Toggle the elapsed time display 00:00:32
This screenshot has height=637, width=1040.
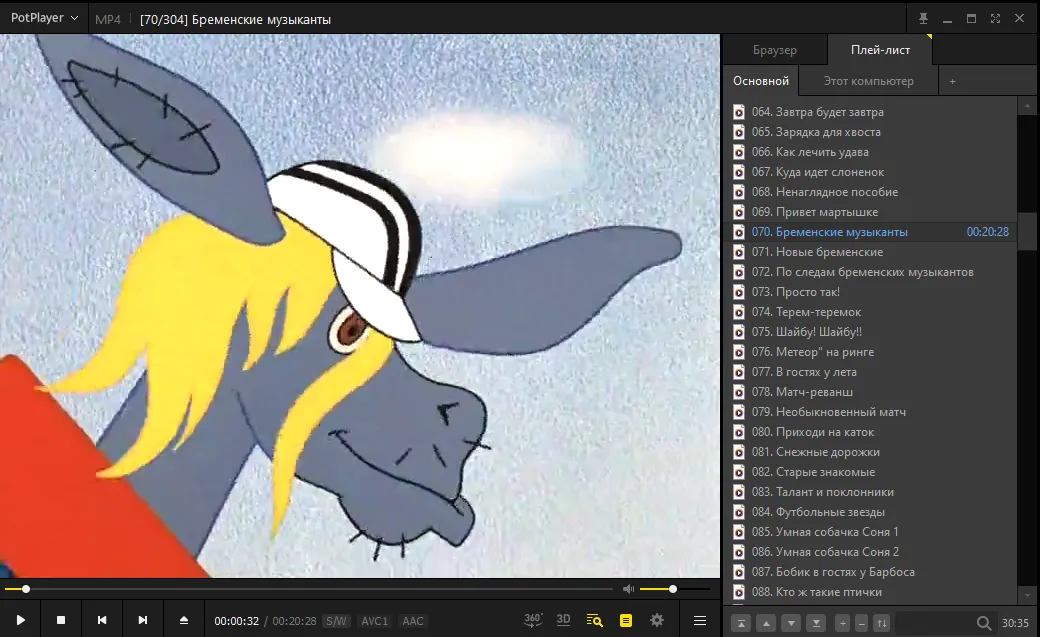236,621
